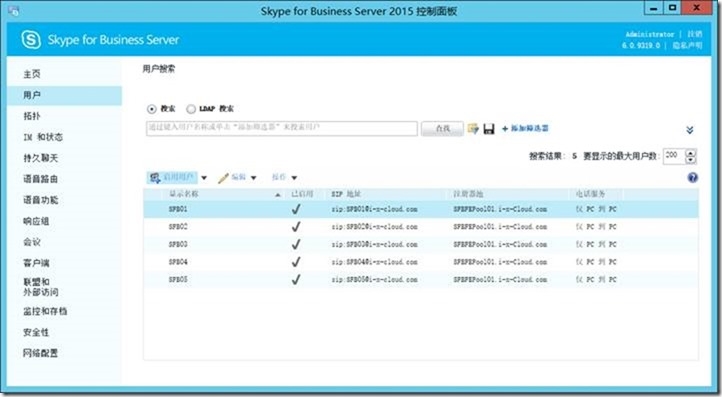The height and width of the screenshot is (397, 722).
Task: Select the 搜索 radio button
Action: click(151, 109)
